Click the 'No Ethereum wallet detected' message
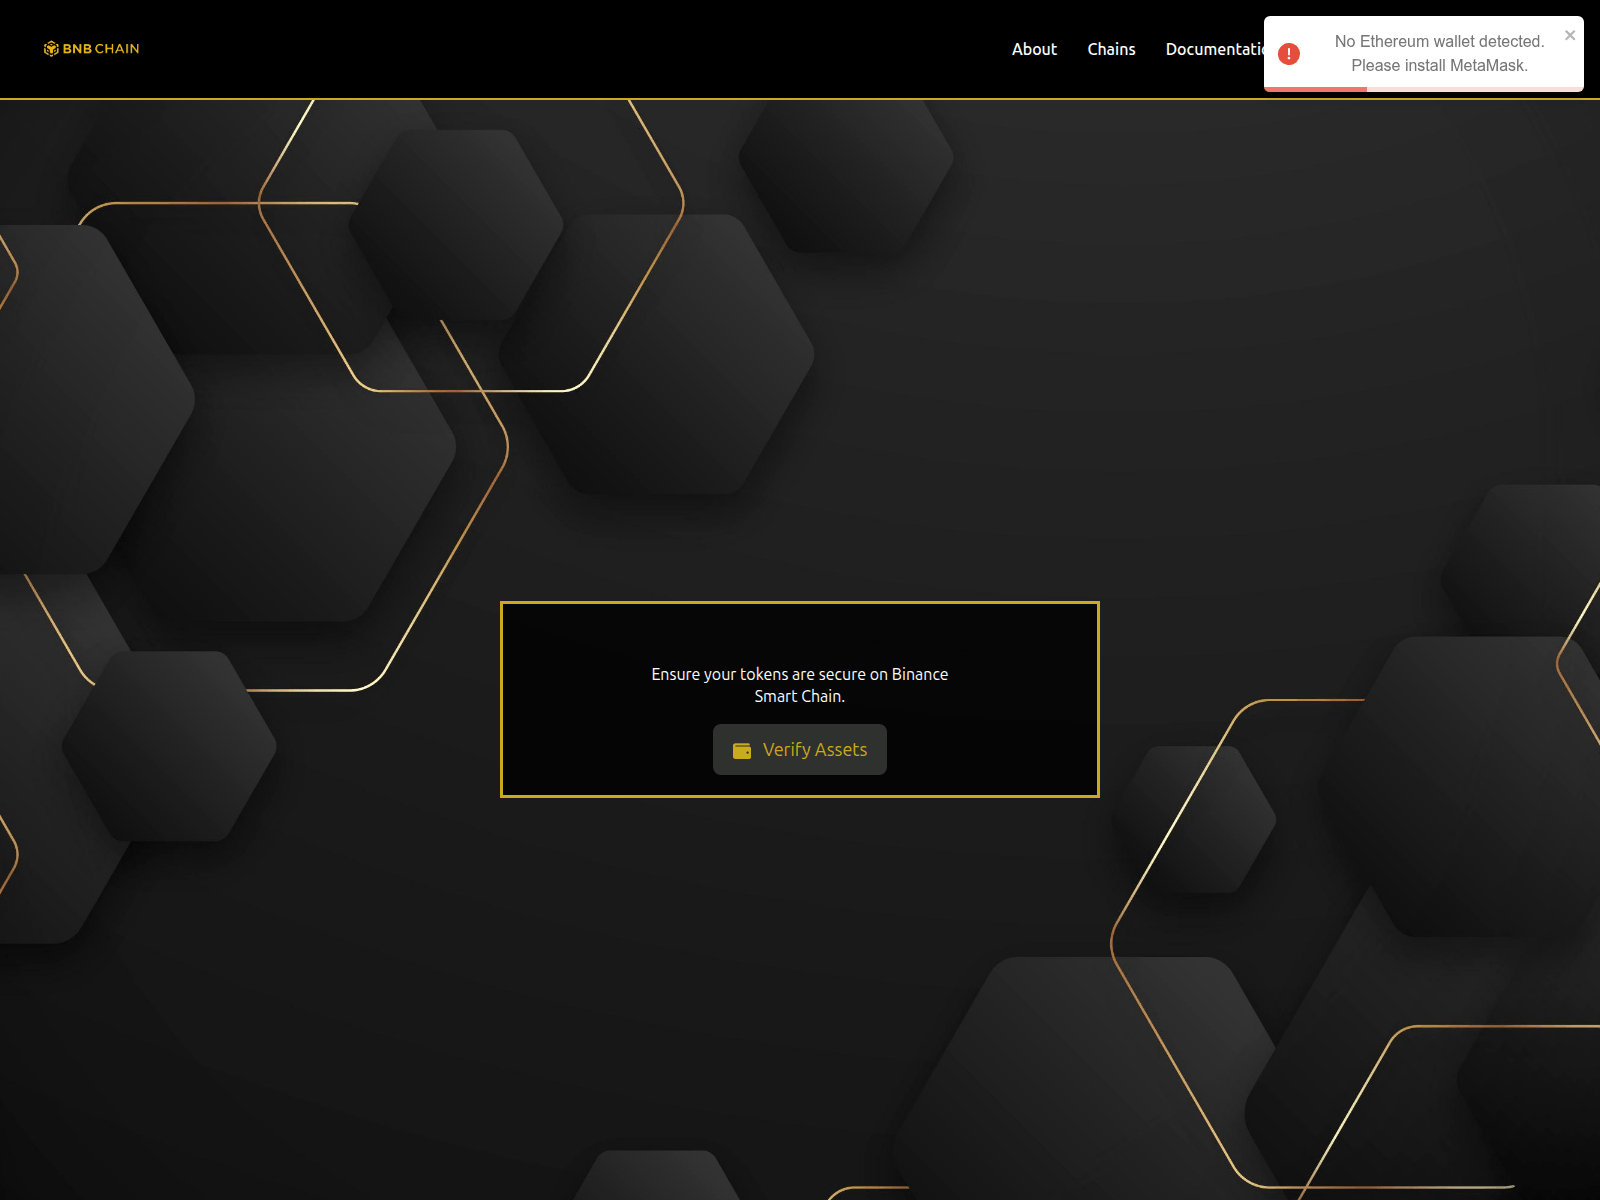 pos(1439,41)
